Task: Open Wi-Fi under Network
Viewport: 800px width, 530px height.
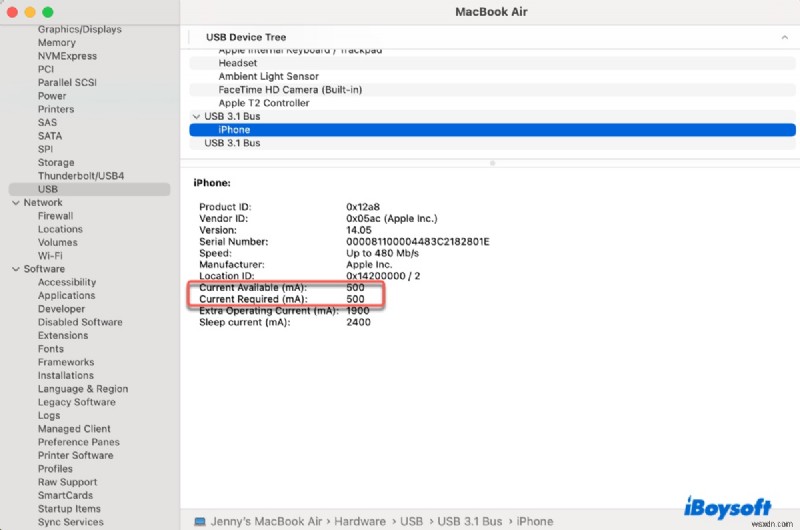Action: click(50, 256)
